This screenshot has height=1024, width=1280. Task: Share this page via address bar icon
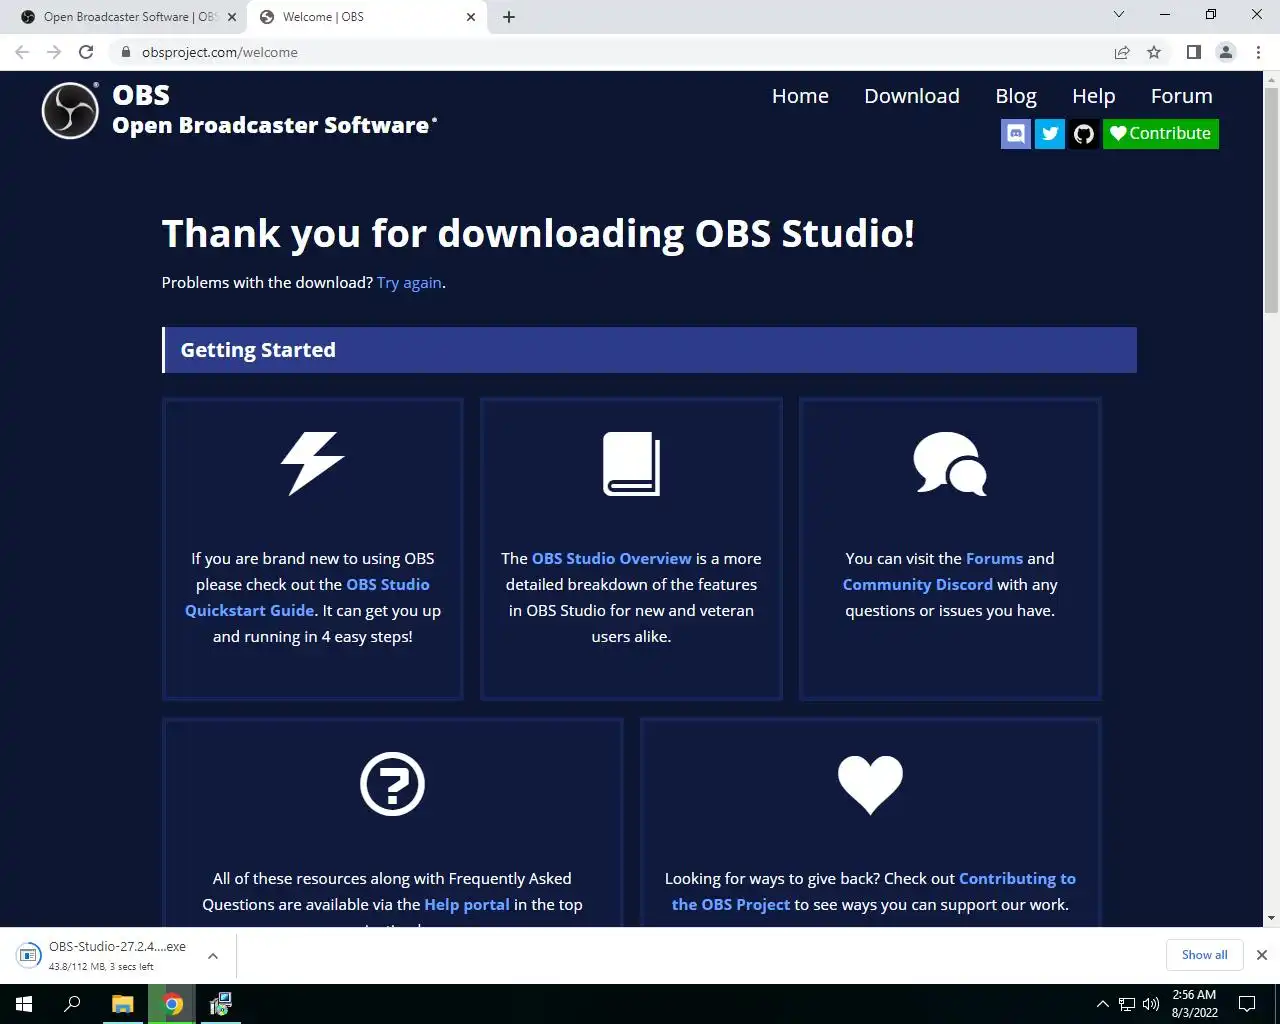1122,52
